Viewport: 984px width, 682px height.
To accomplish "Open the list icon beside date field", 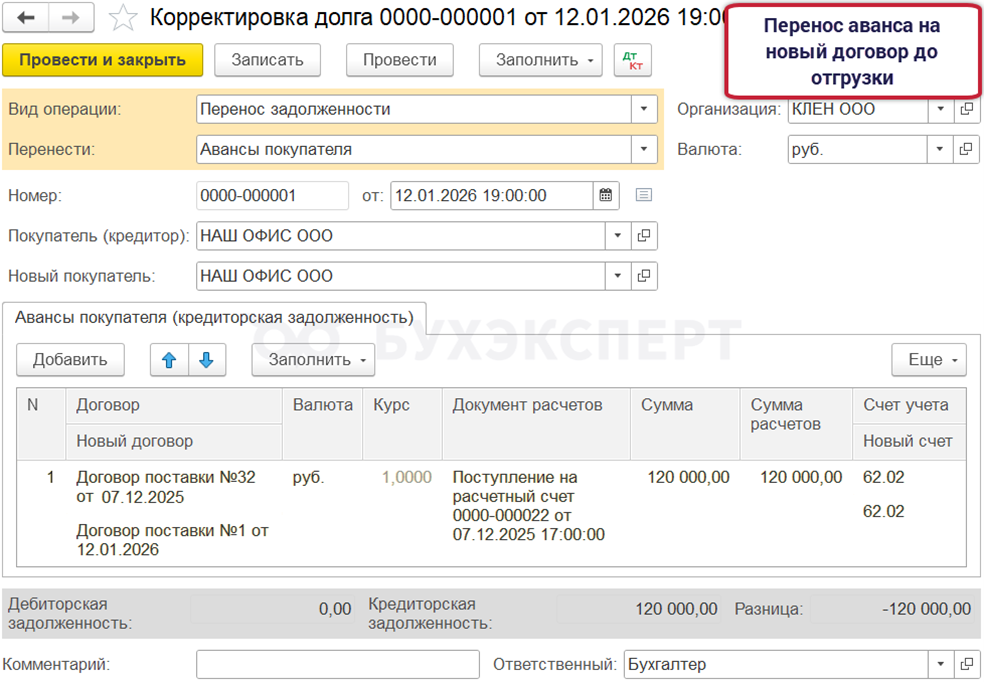I will pyautogui.click(x=643, y=195).
